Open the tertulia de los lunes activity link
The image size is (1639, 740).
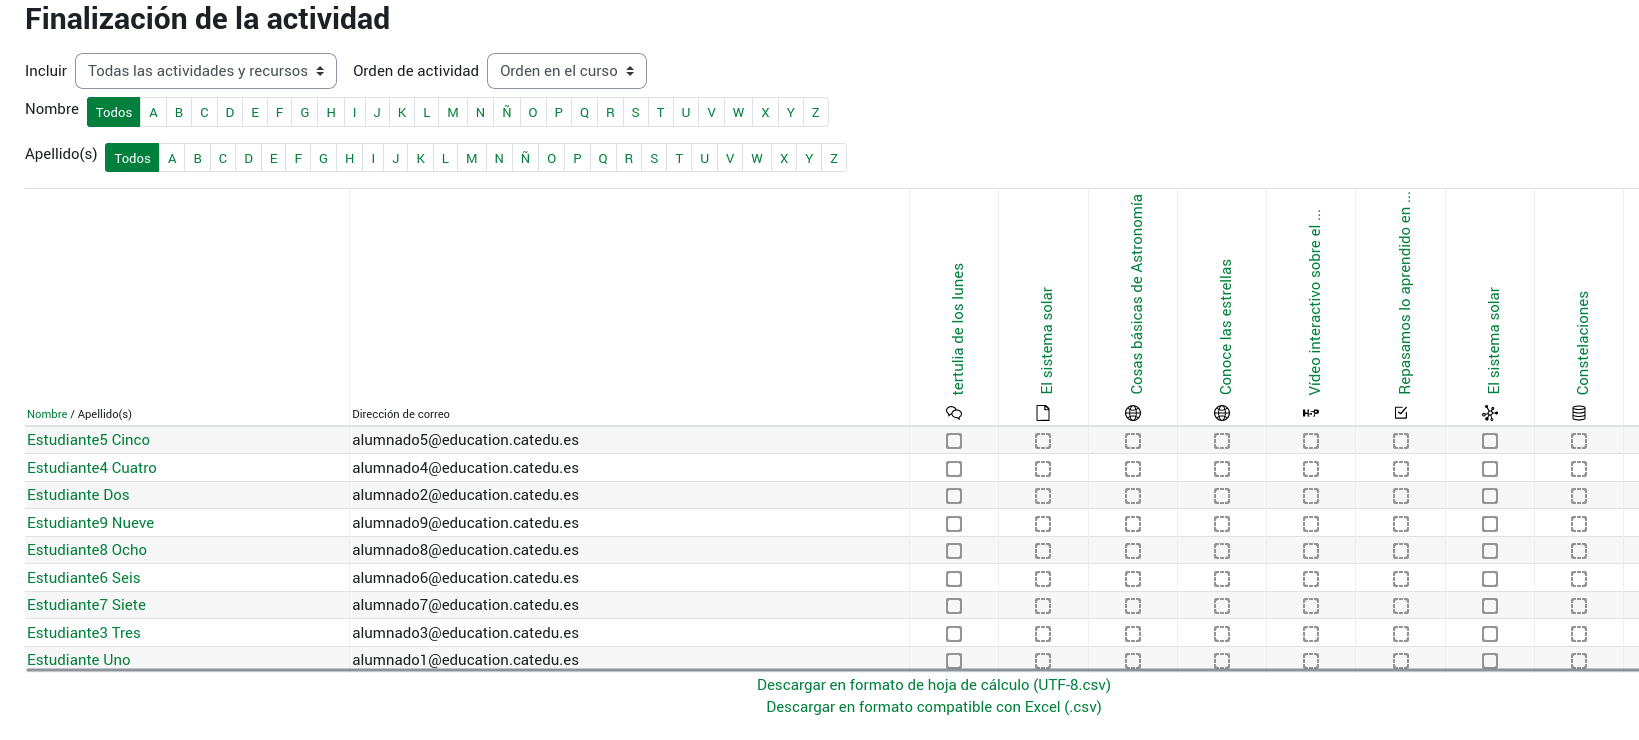pyautogui.click(x=958, y=329)
